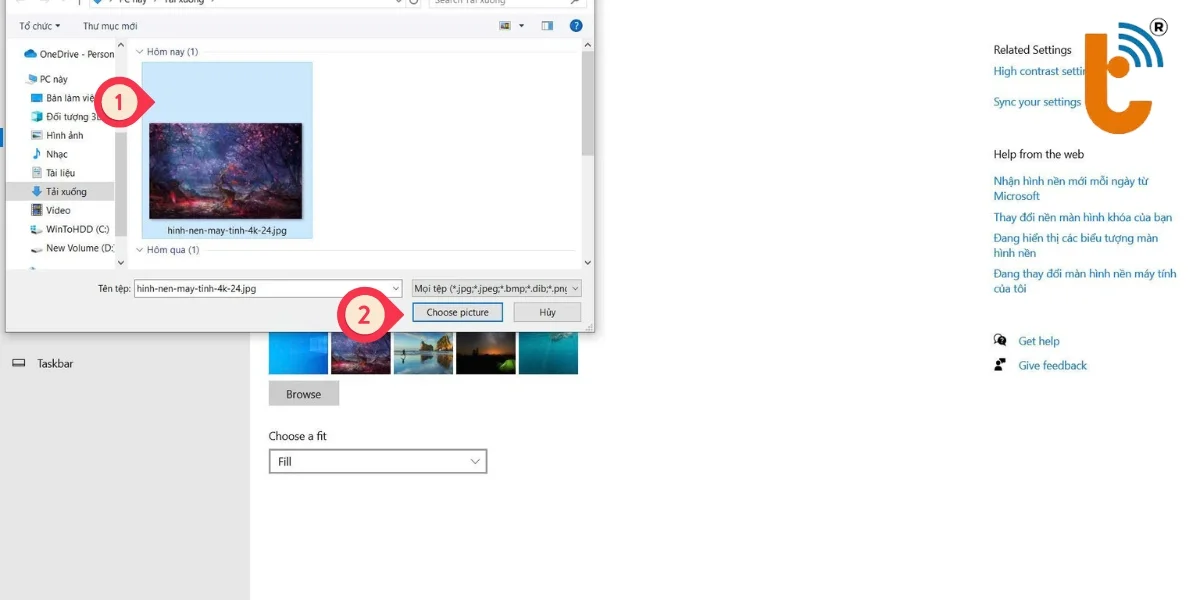Open the Choose a fit dropdown
The width and height of the screenshot is (1200, 600).
click(x=377, y=462)
